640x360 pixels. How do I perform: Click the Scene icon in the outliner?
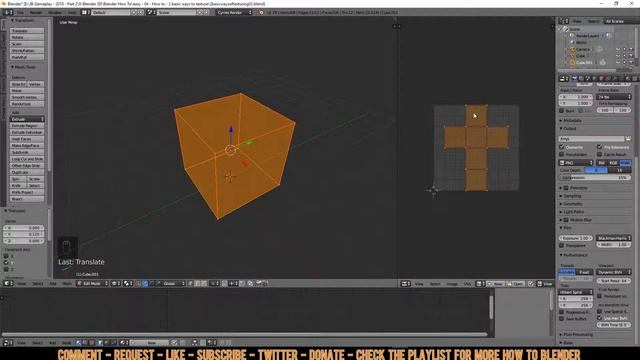[x=566, y=29]
